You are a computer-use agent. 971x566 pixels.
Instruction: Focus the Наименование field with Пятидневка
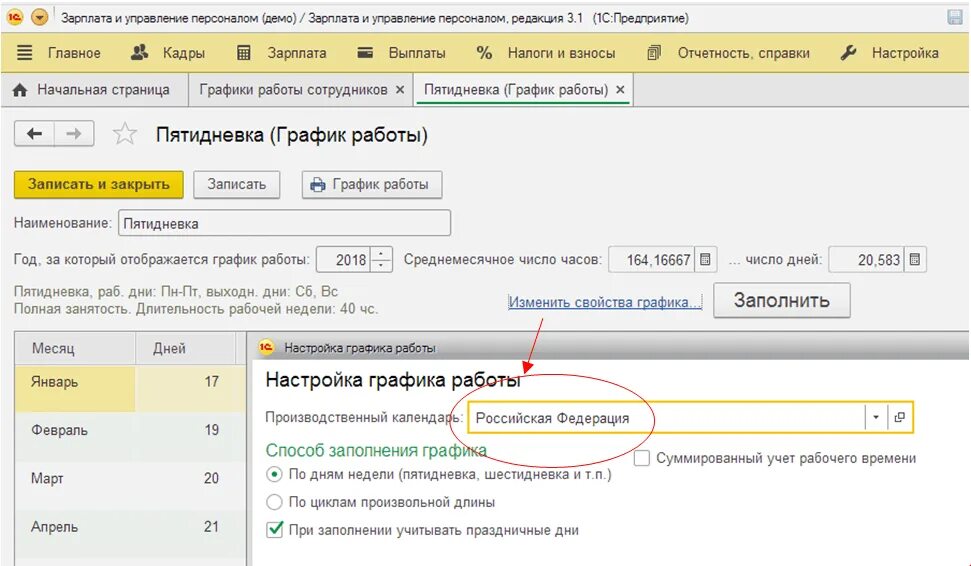point(284,223)
